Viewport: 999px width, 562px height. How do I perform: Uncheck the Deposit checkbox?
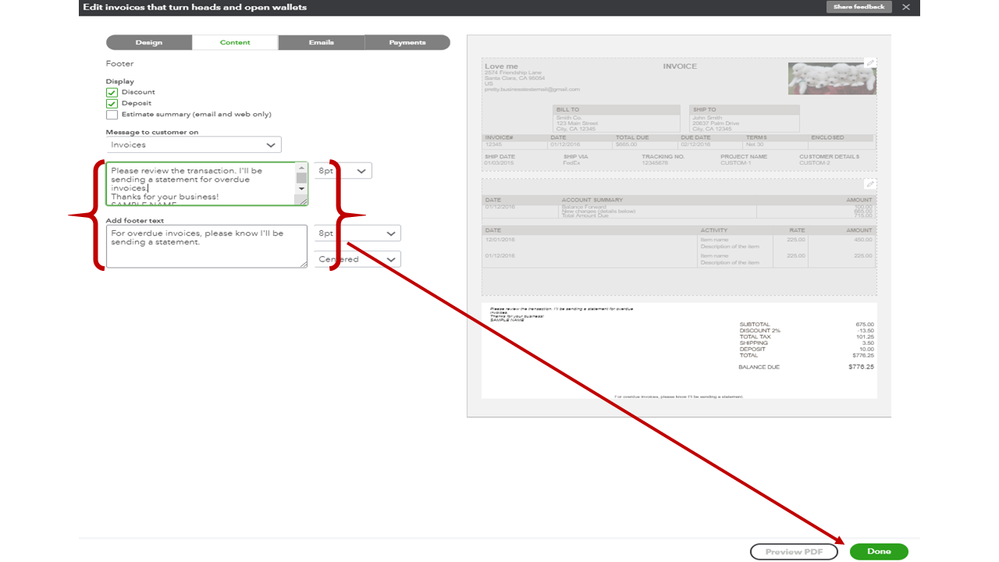pos(111,103)
